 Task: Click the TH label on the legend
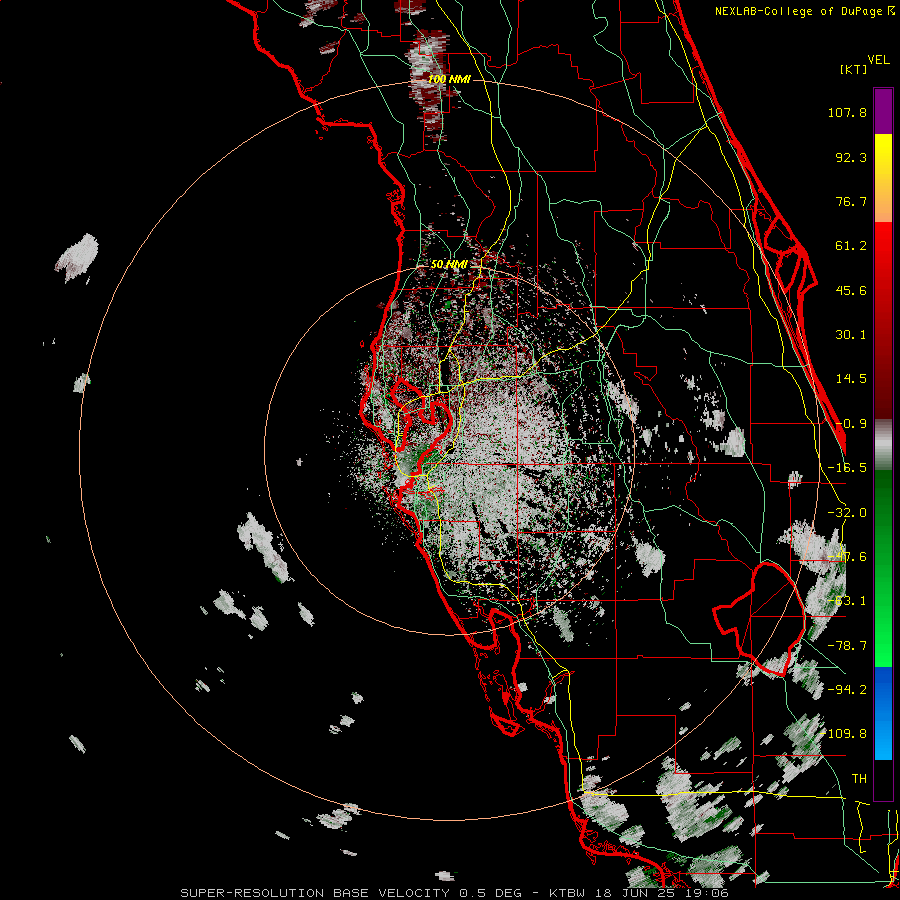(859, 779)
